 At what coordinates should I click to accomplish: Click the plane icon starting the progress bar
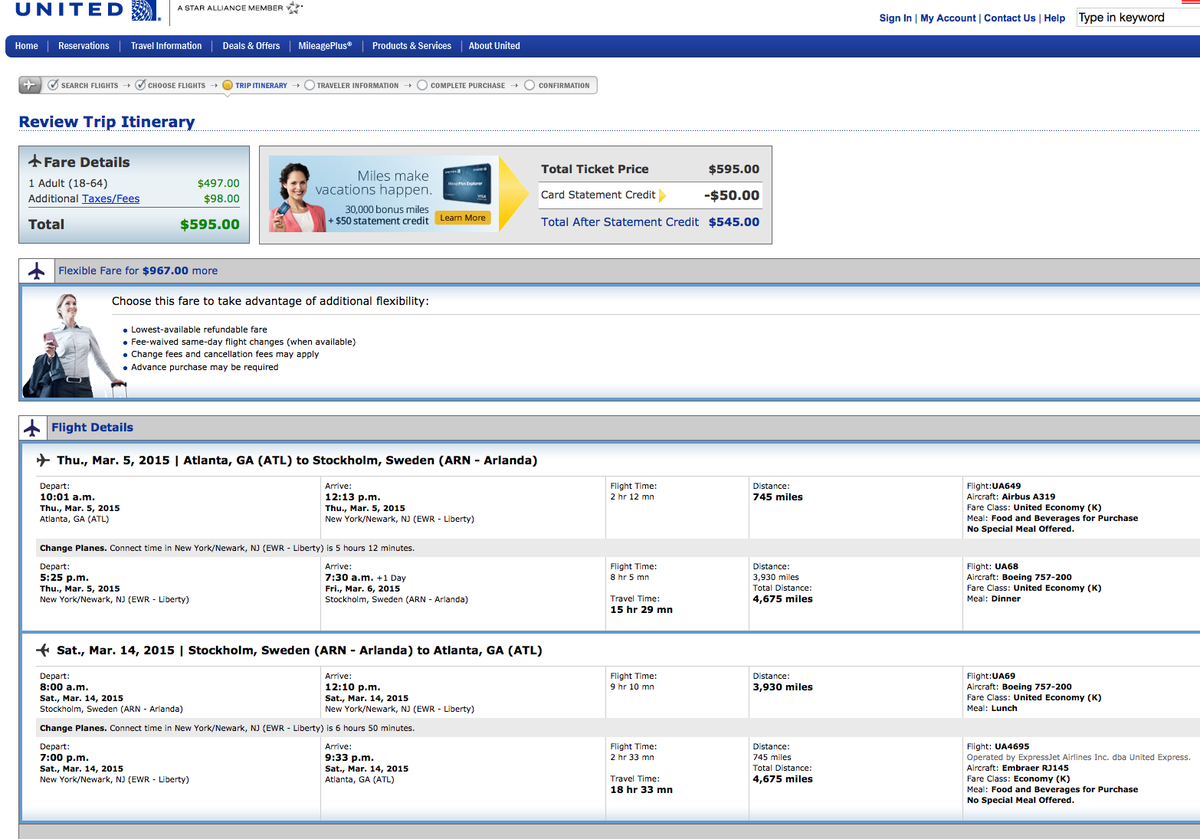pyautogui.click(x=31, y=85)
